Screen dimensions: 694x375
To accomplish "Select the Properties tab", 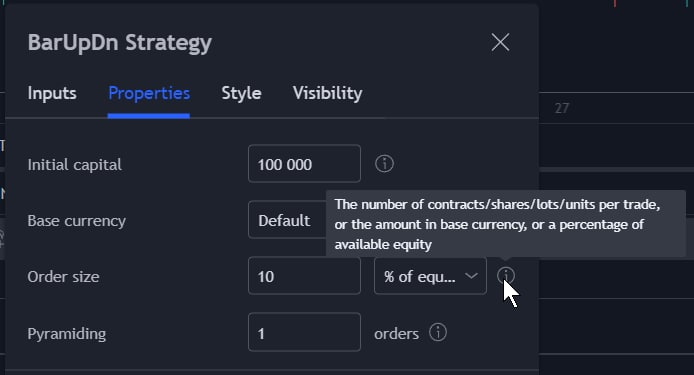I will click(x=149, y=93).
